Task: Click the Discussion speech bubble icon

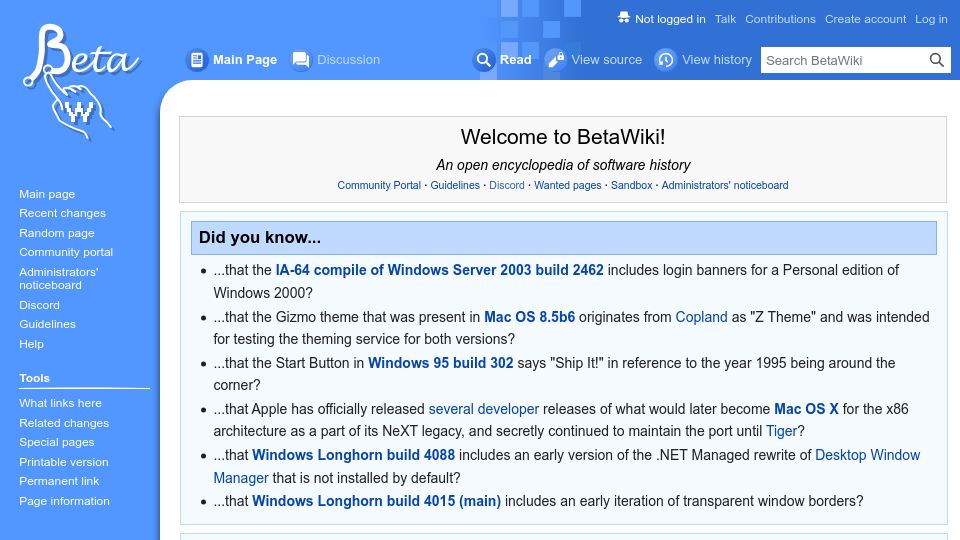Action: 301,60
